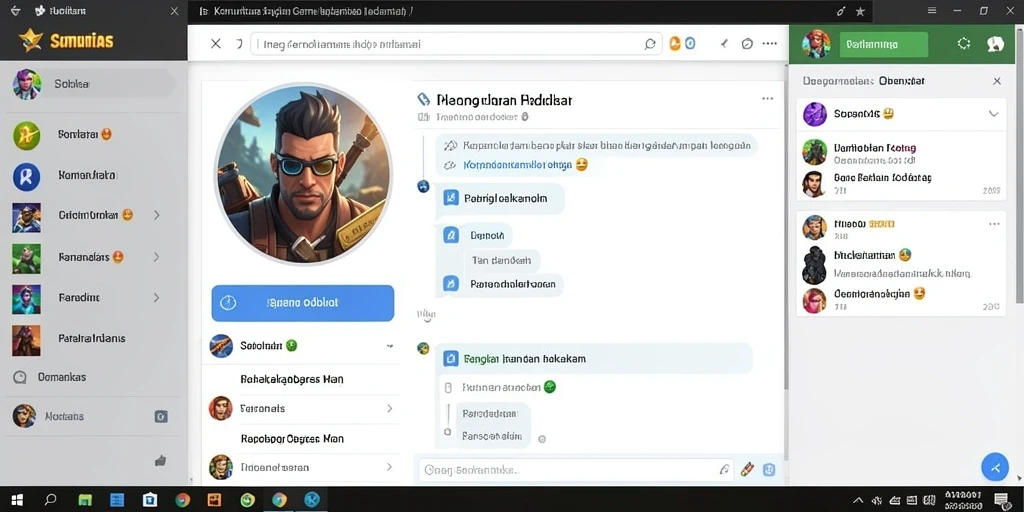
Task: Close the right side panel
Action: tap(997, 81)
